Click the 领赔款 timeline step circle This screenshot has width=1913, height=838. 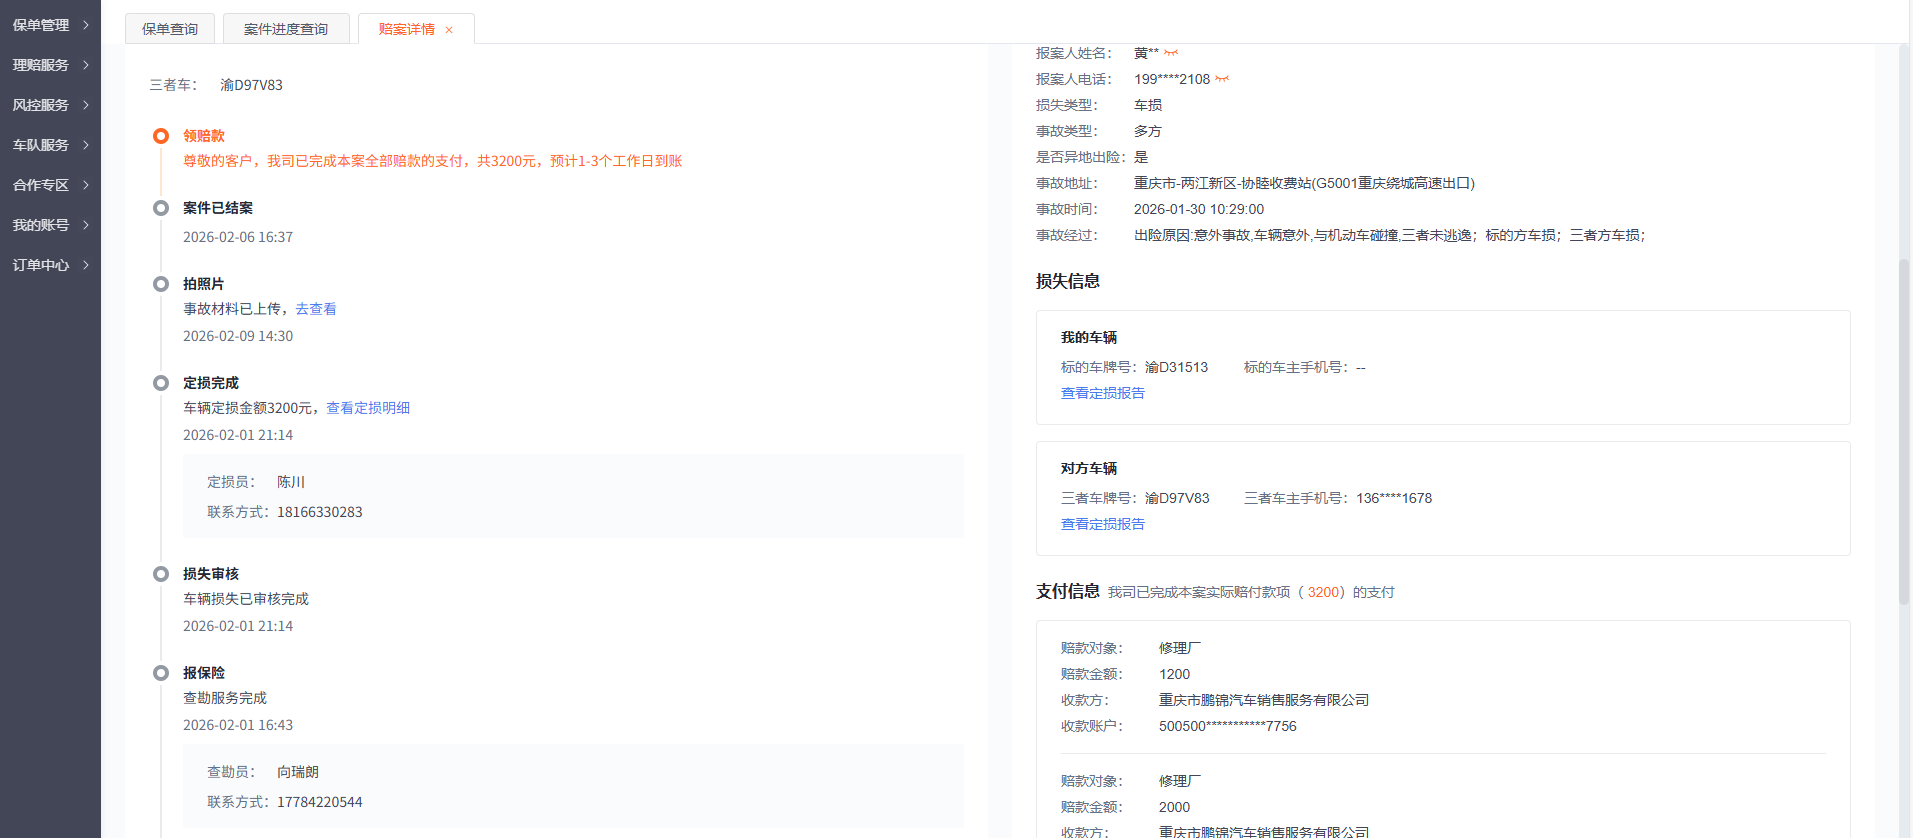[161, 136]
